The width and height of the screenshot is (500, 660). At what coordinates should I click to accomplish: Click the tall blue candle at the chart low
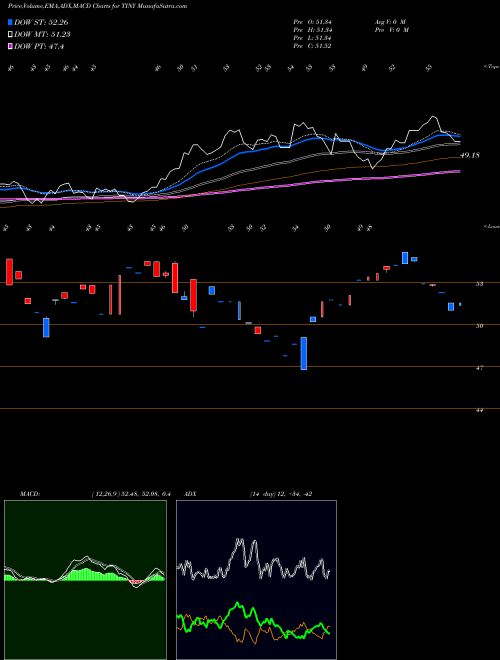pos(303,353)
